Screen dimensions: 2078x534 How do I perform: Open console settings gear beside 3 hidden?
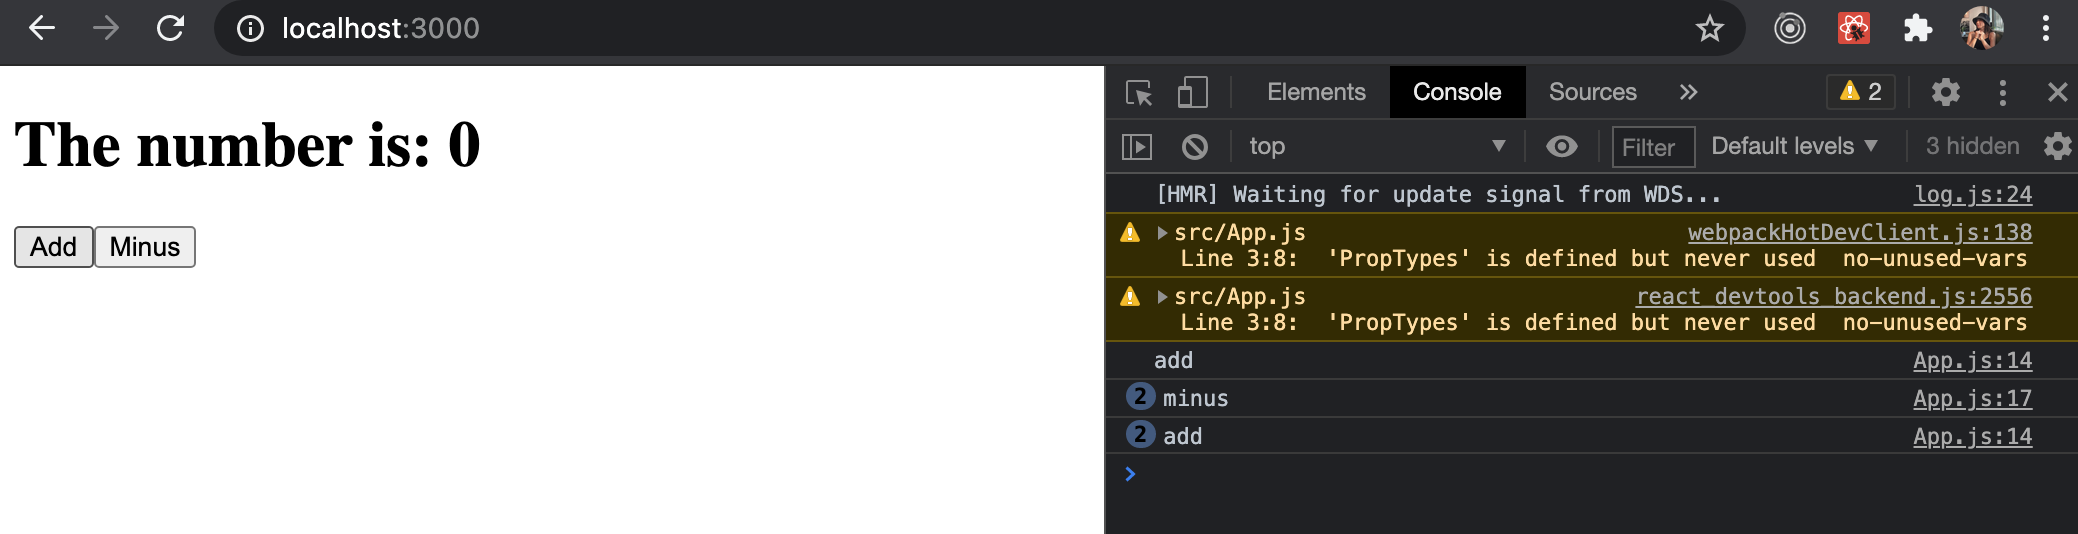coord(2058,146)
